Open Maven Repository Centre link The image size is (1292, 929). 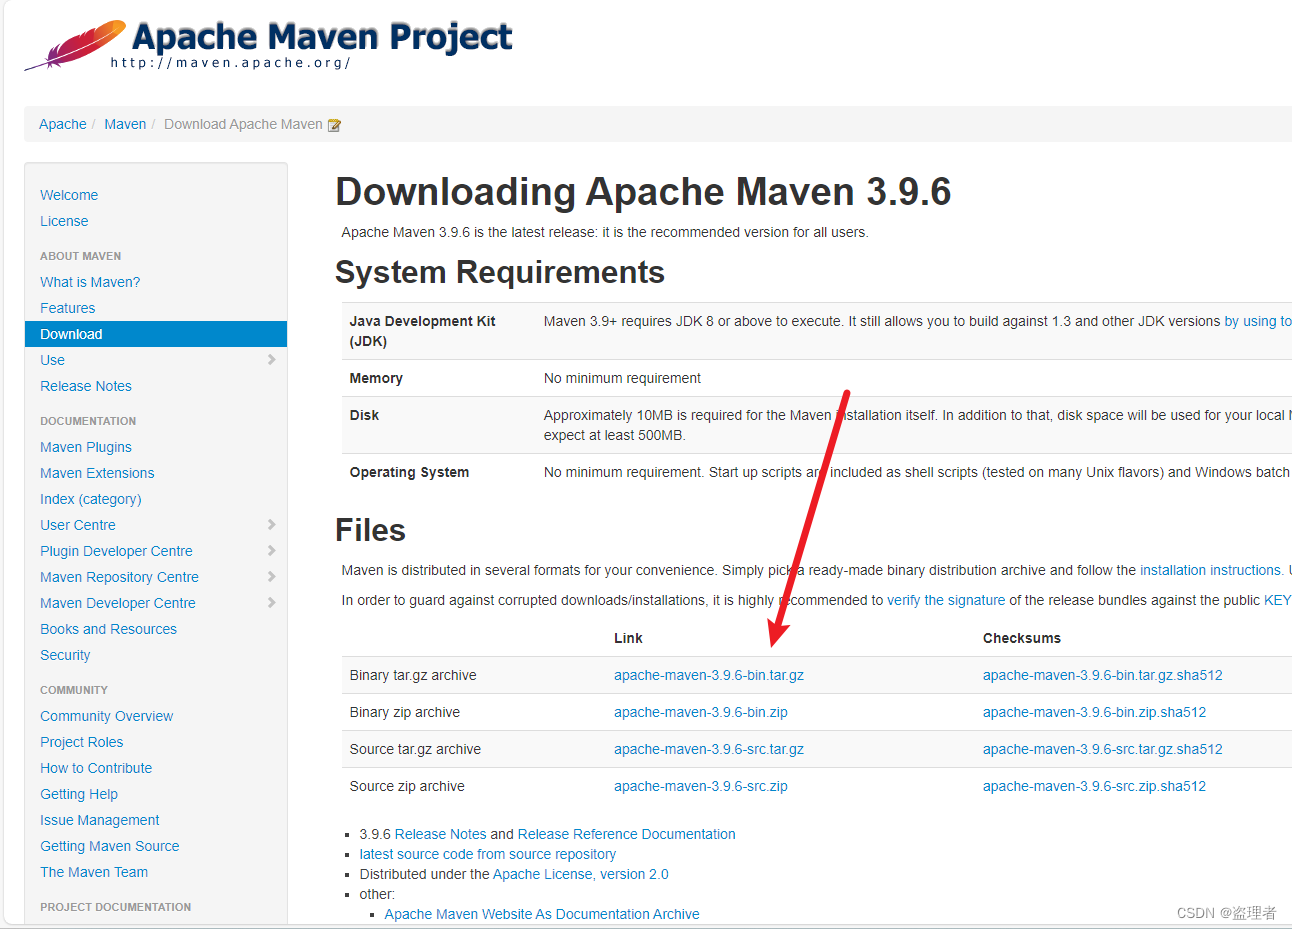(119, 577)
